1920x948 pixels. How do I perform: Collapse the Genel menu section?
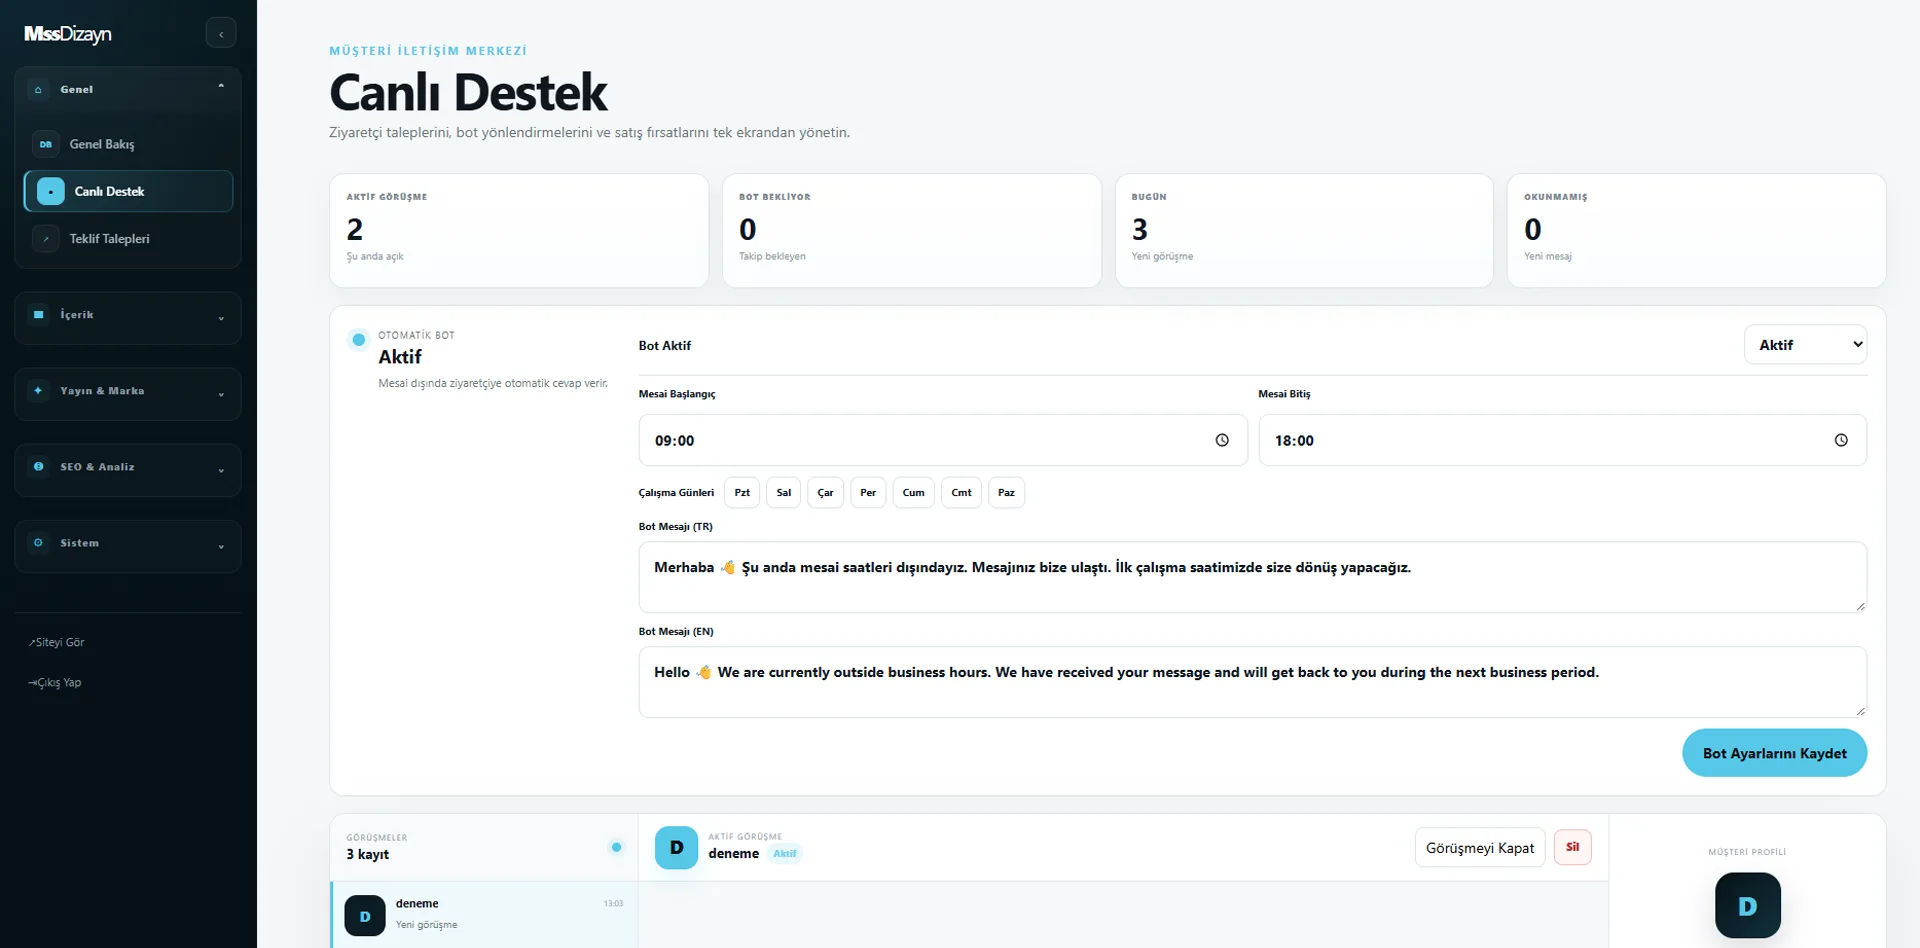128,89
